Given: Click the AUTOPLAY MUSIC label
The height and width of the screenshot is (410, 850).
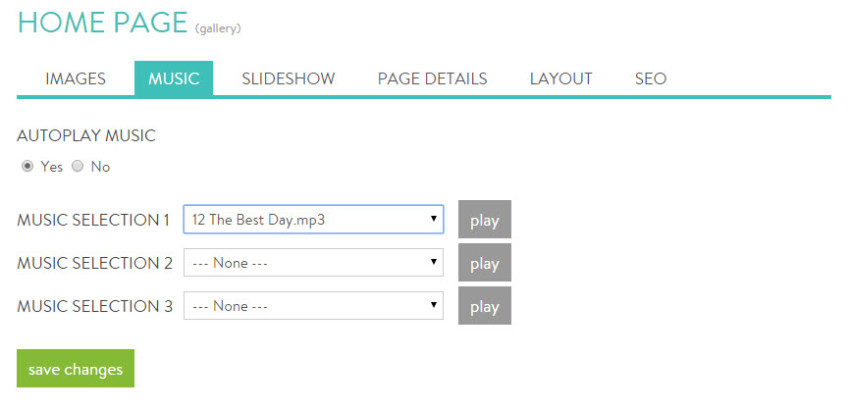Looking at the screenshot, I should [x=86, y=136].
